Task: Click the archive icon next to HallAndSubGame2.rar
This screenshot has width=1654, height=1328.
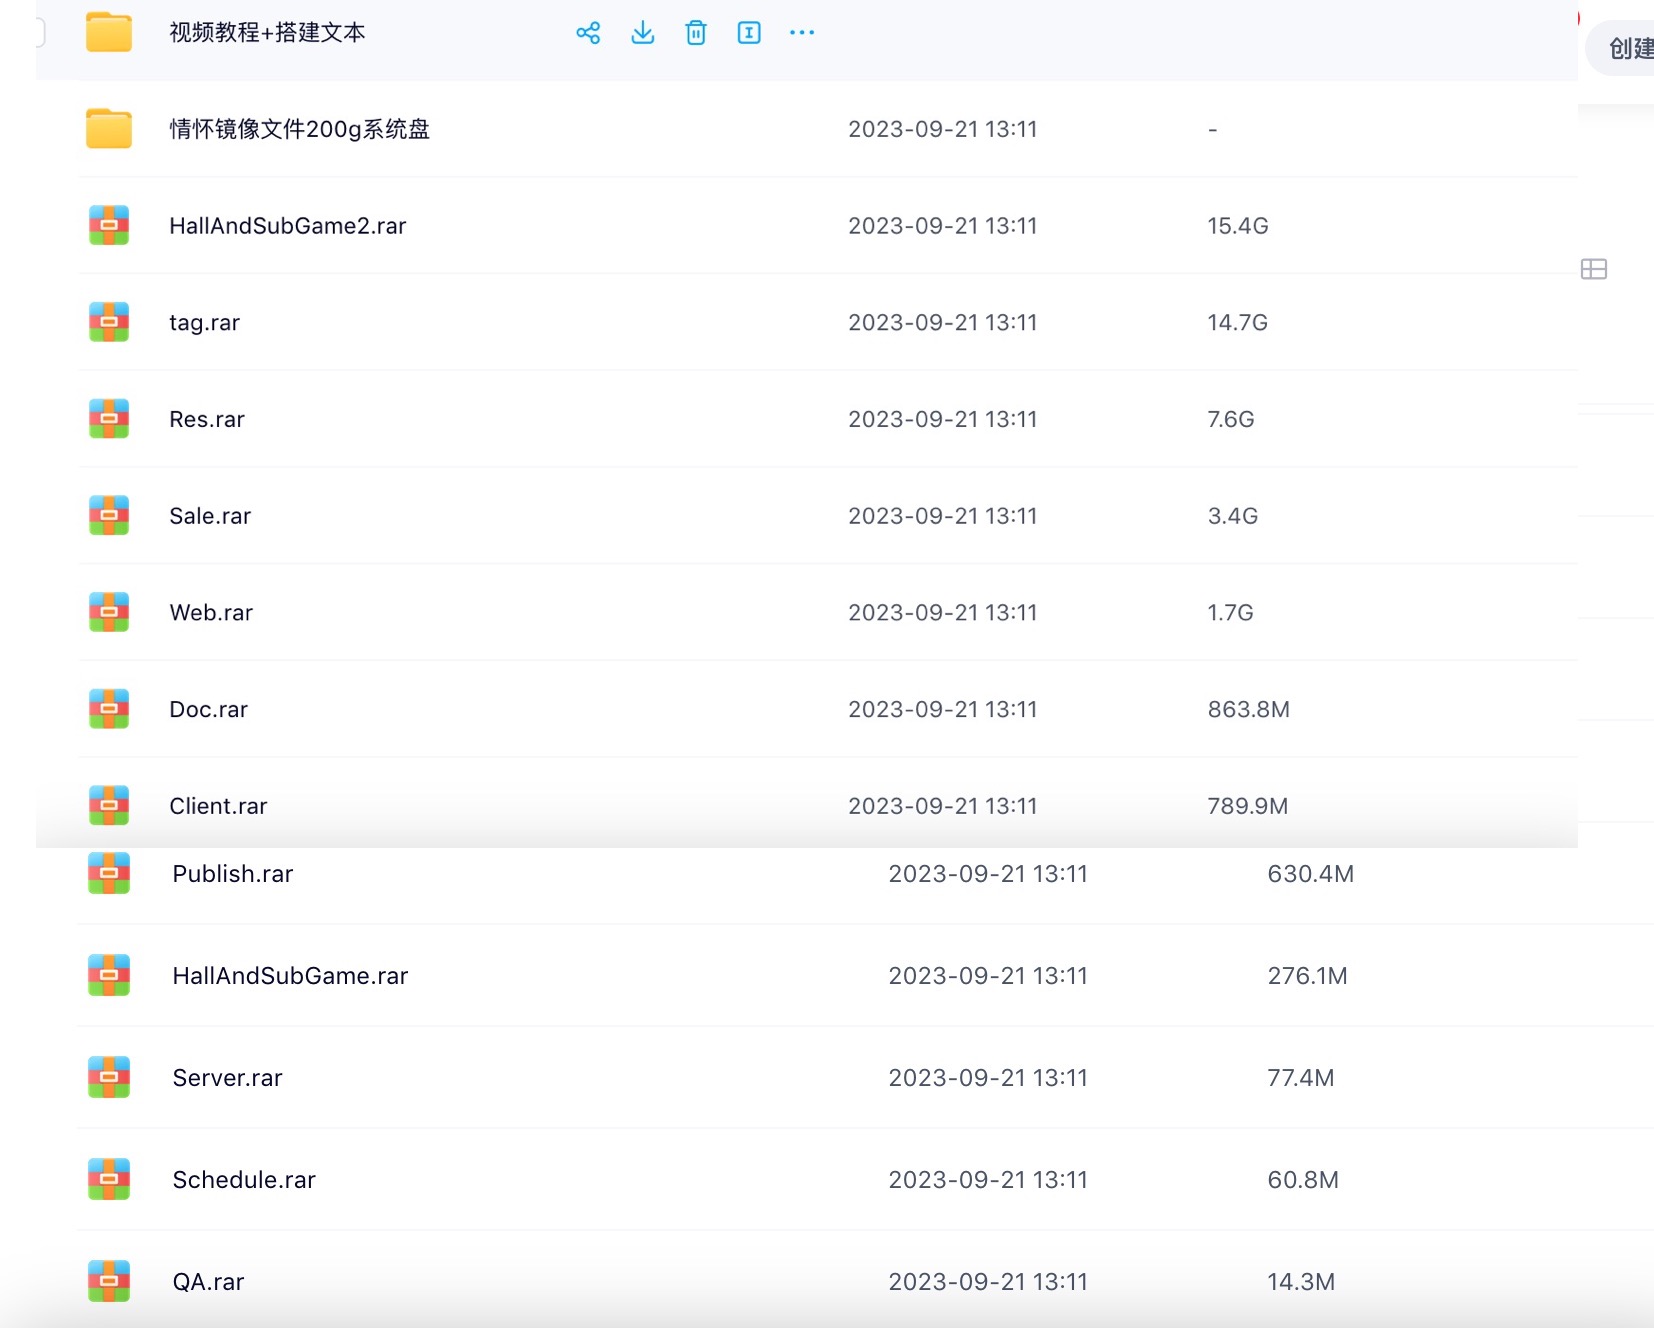Action: 109,225
